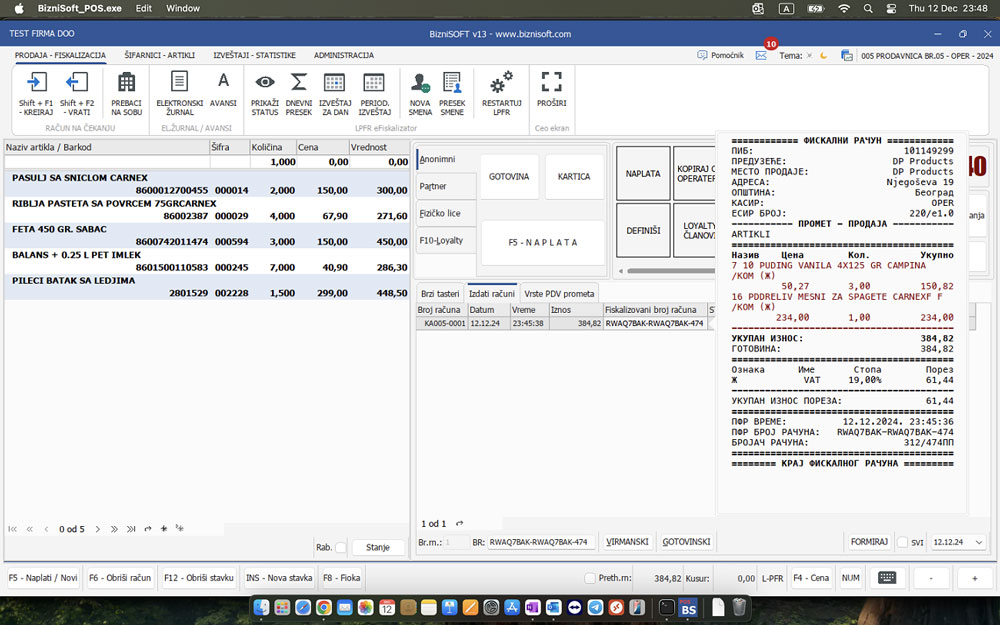Click the BR receipt number input field
This screenshot has height=625, width=1000.
(x=540, y=542)
